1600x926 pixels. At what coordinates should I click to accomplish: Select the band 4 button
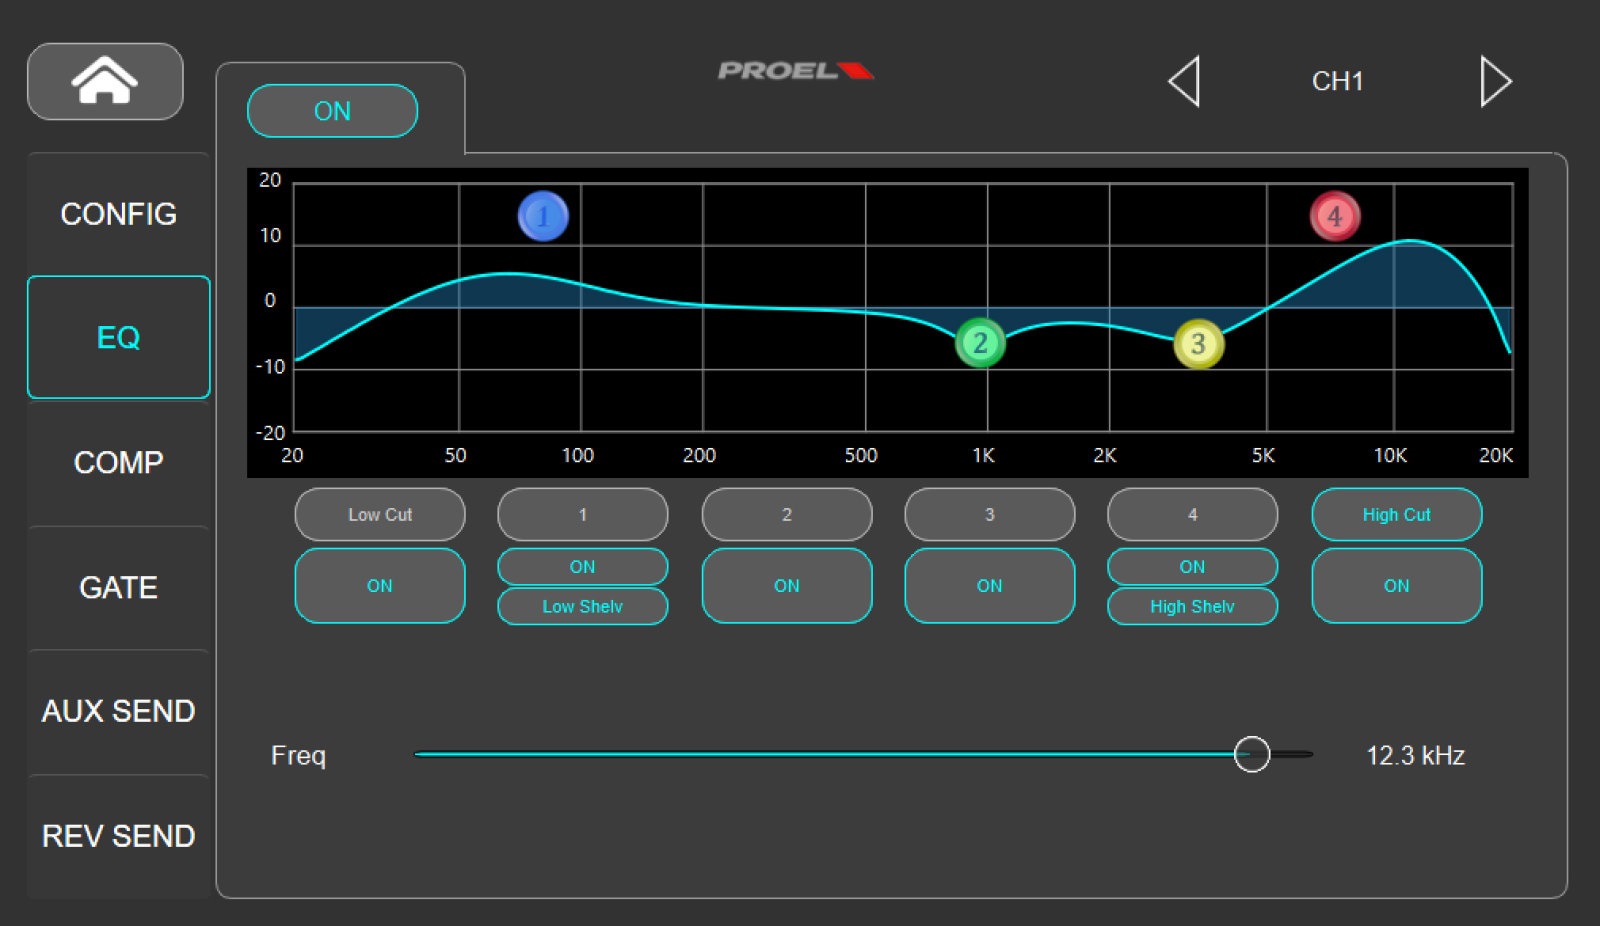tap(1192, 514)
